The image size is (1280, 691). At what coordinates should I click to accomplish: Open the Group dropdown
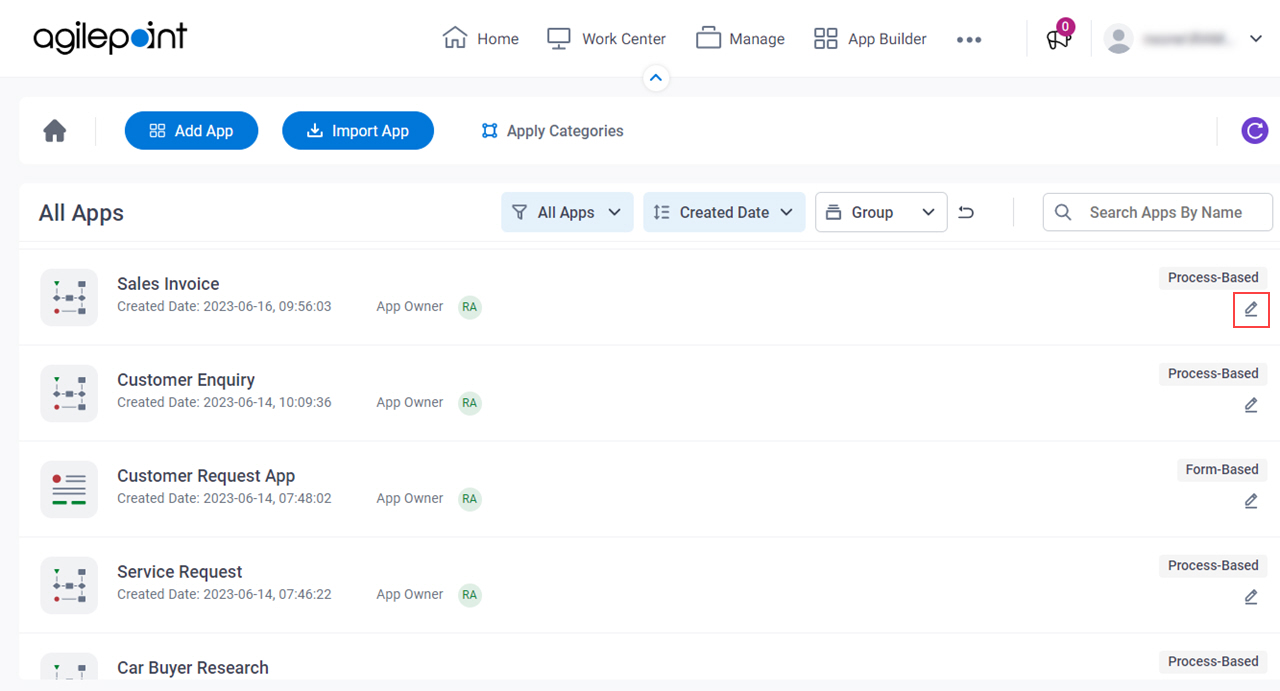coord(881,212)
